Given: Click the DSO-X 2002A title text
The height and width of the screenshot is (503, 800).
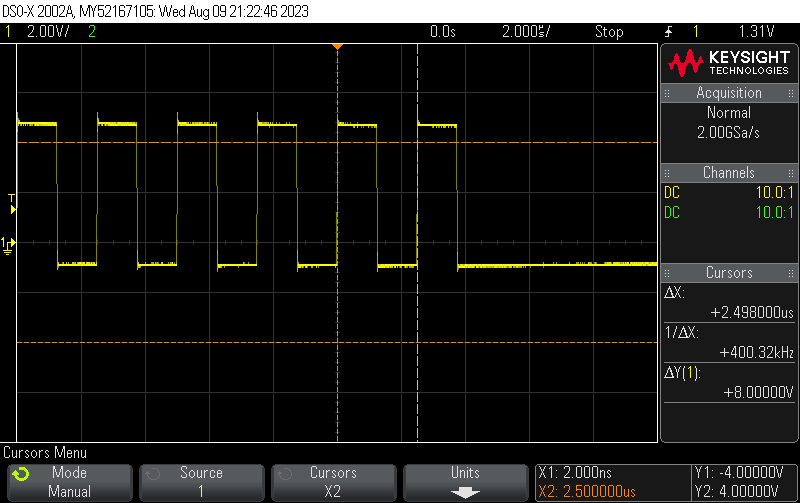Looking at the screenshot, I should (x=38, y=11).
